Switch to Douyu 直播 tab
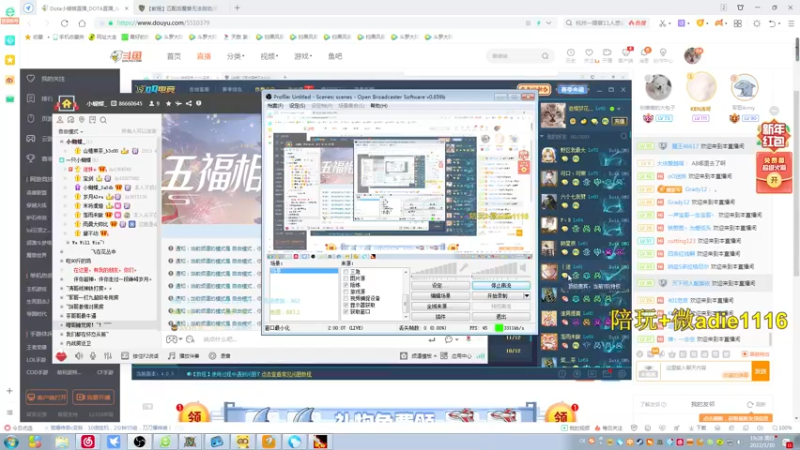800x450 pixels. pyautogui.click(x=204, y=56)
